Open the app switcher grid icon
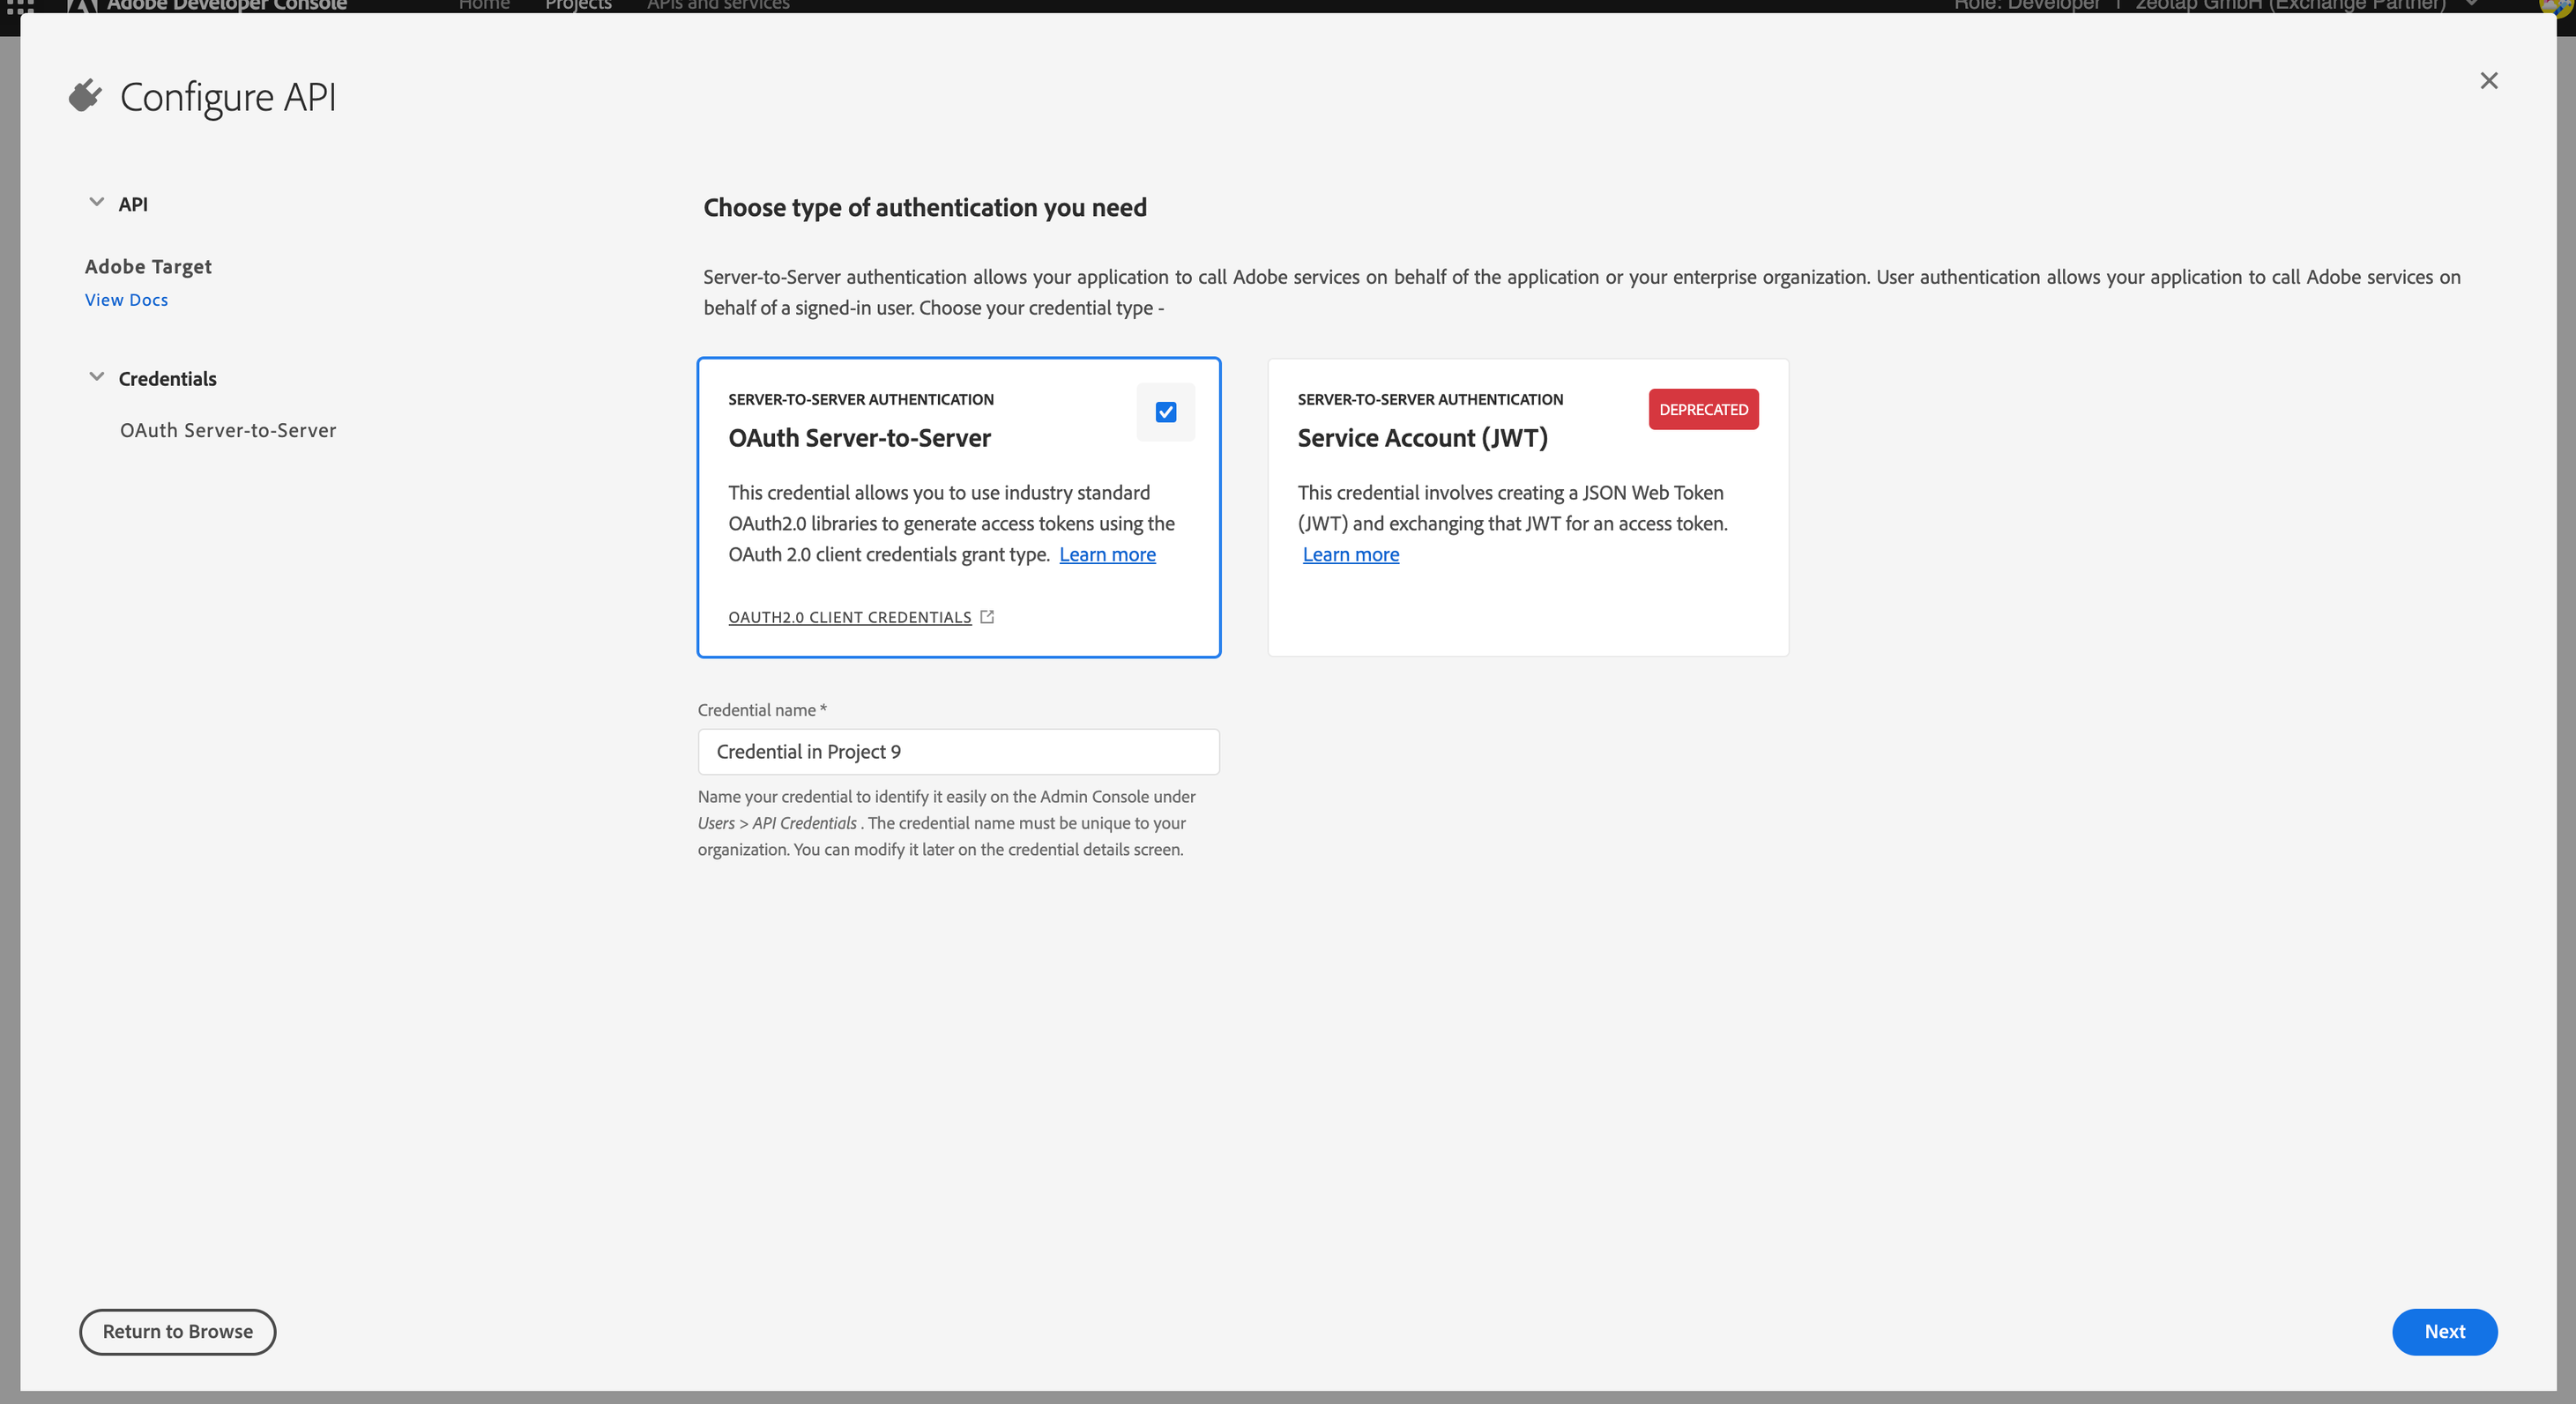This screenshot has height=1404, width=2576. pyautogui.click(x=20, y=5)
